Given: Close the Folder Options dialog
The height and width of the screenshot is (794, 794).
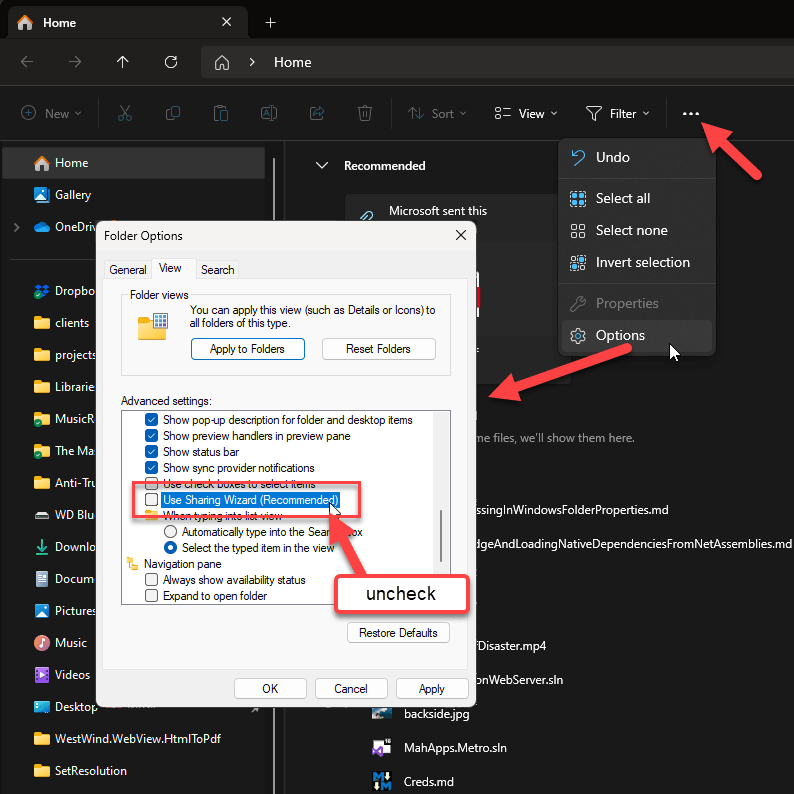Looking at the screenshot, I should pyautogui.click(x=461, y=235).
